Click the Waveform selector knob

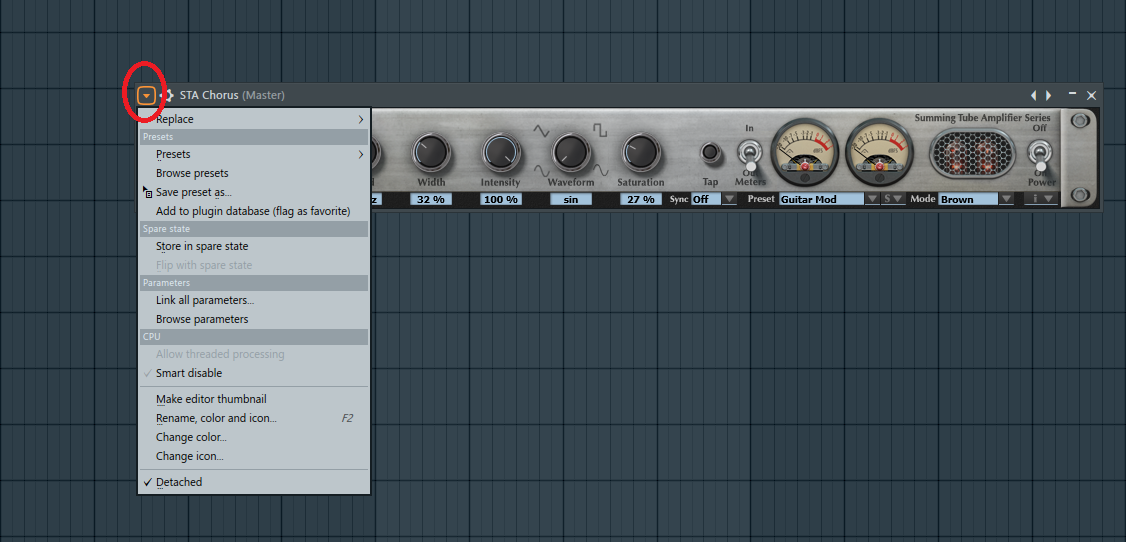pos(571,151)
